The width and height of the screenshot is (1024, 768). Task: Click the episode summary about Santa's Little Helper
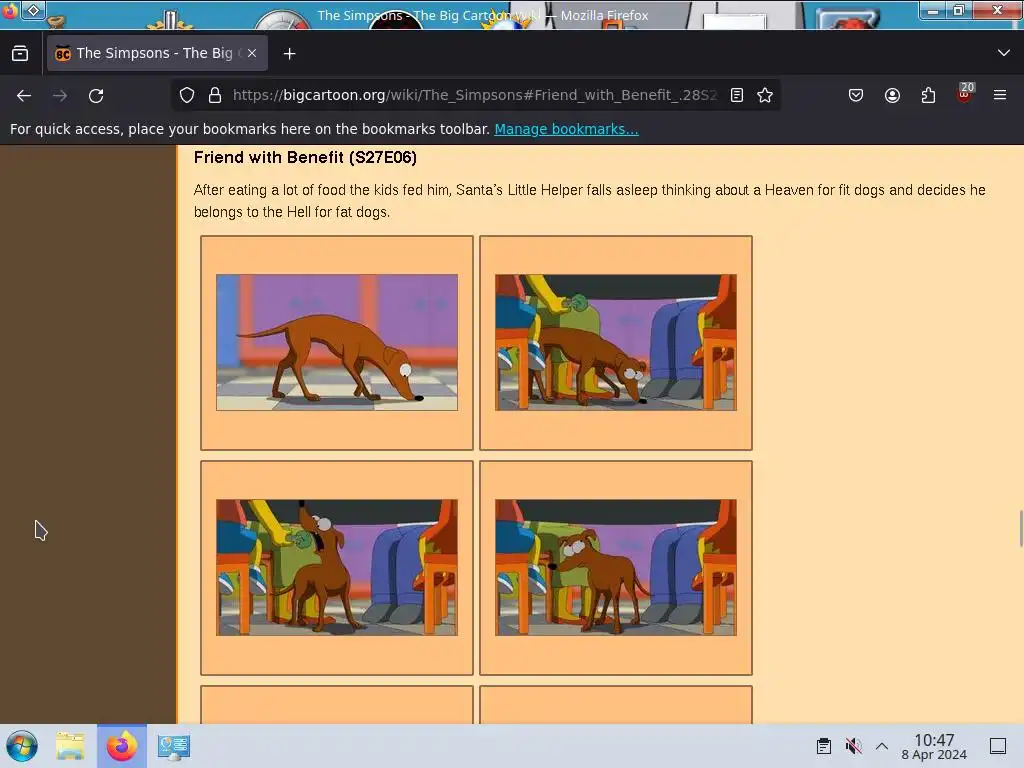tap(589, 201)
